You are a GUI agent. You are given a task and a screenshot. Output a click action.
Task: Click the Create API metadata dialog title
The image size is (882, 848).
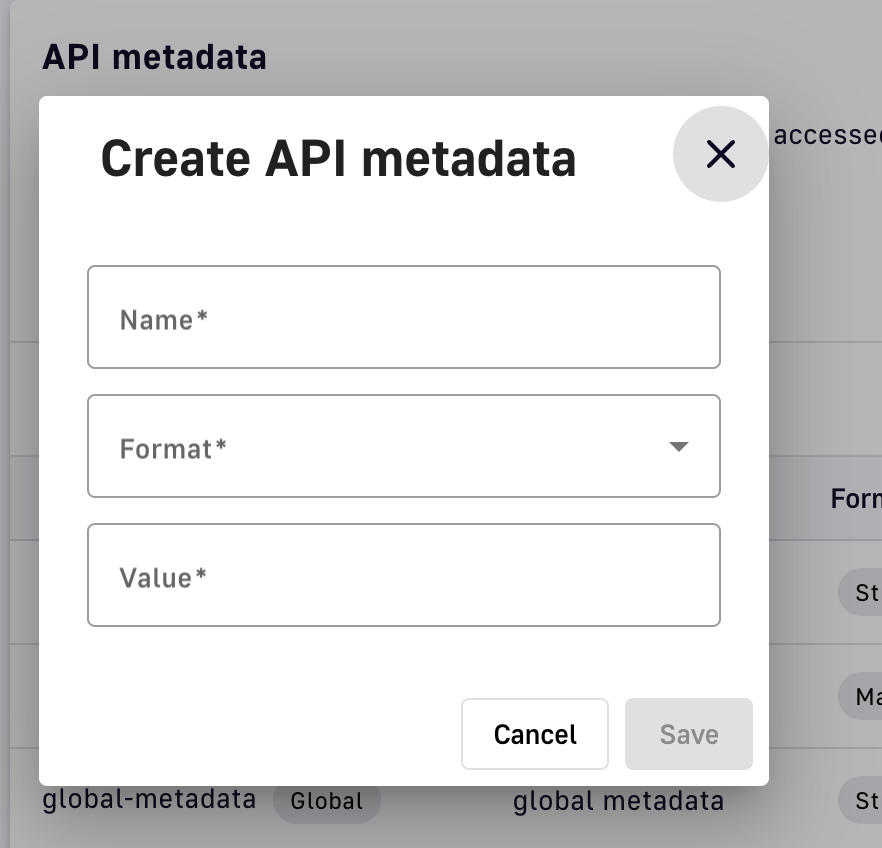(x=339, y=159)
